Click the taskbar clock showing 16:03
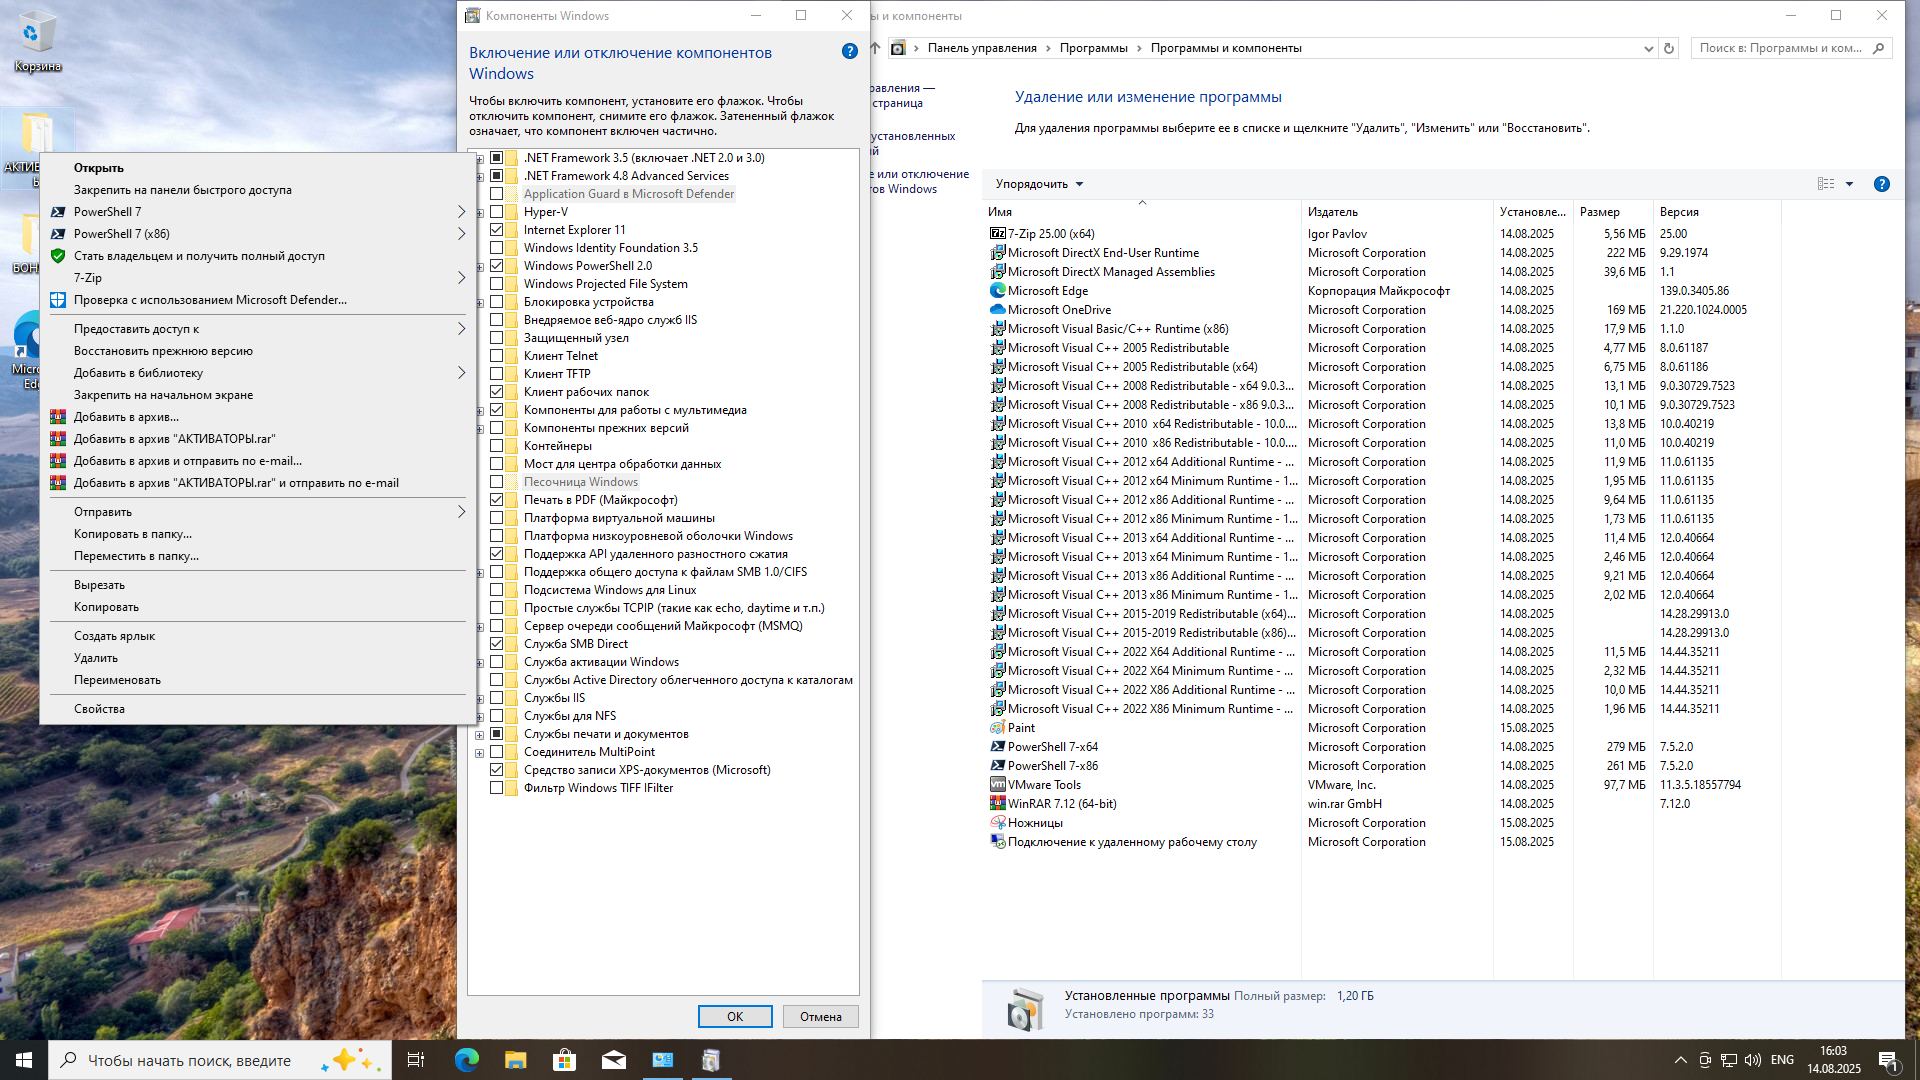1920x1080 pixels. pos(1833,1060)
